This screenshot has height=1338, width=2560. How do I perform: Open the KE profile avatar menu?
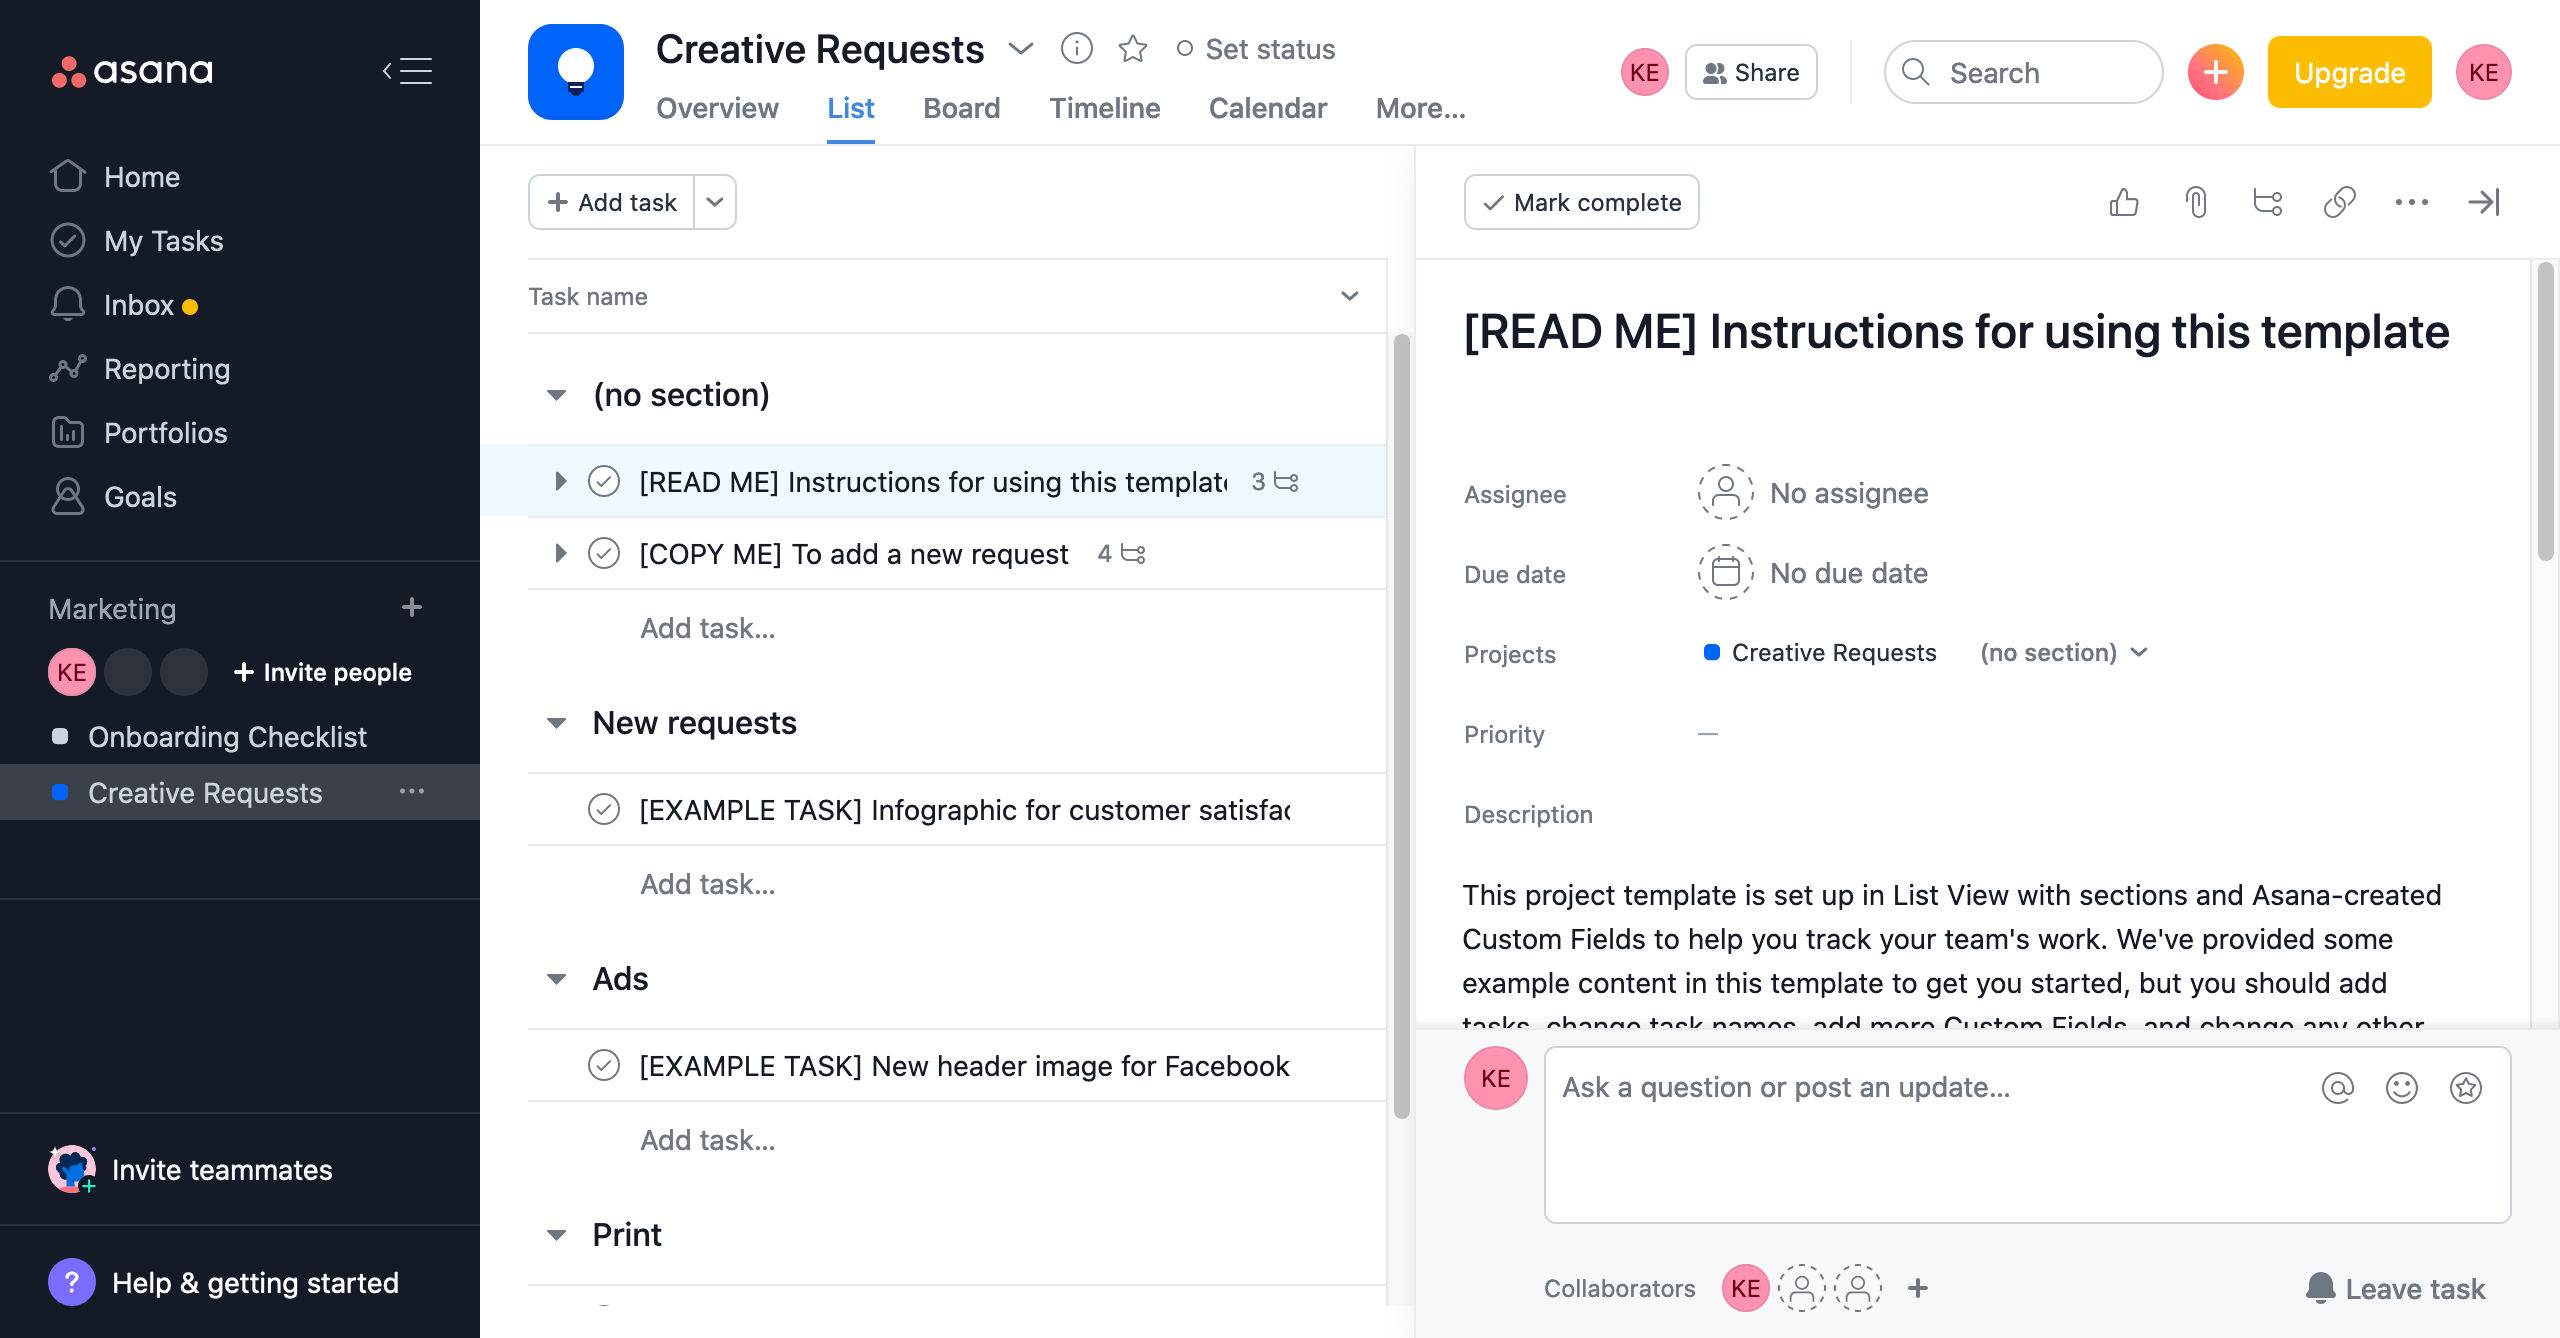[2483, 72]
